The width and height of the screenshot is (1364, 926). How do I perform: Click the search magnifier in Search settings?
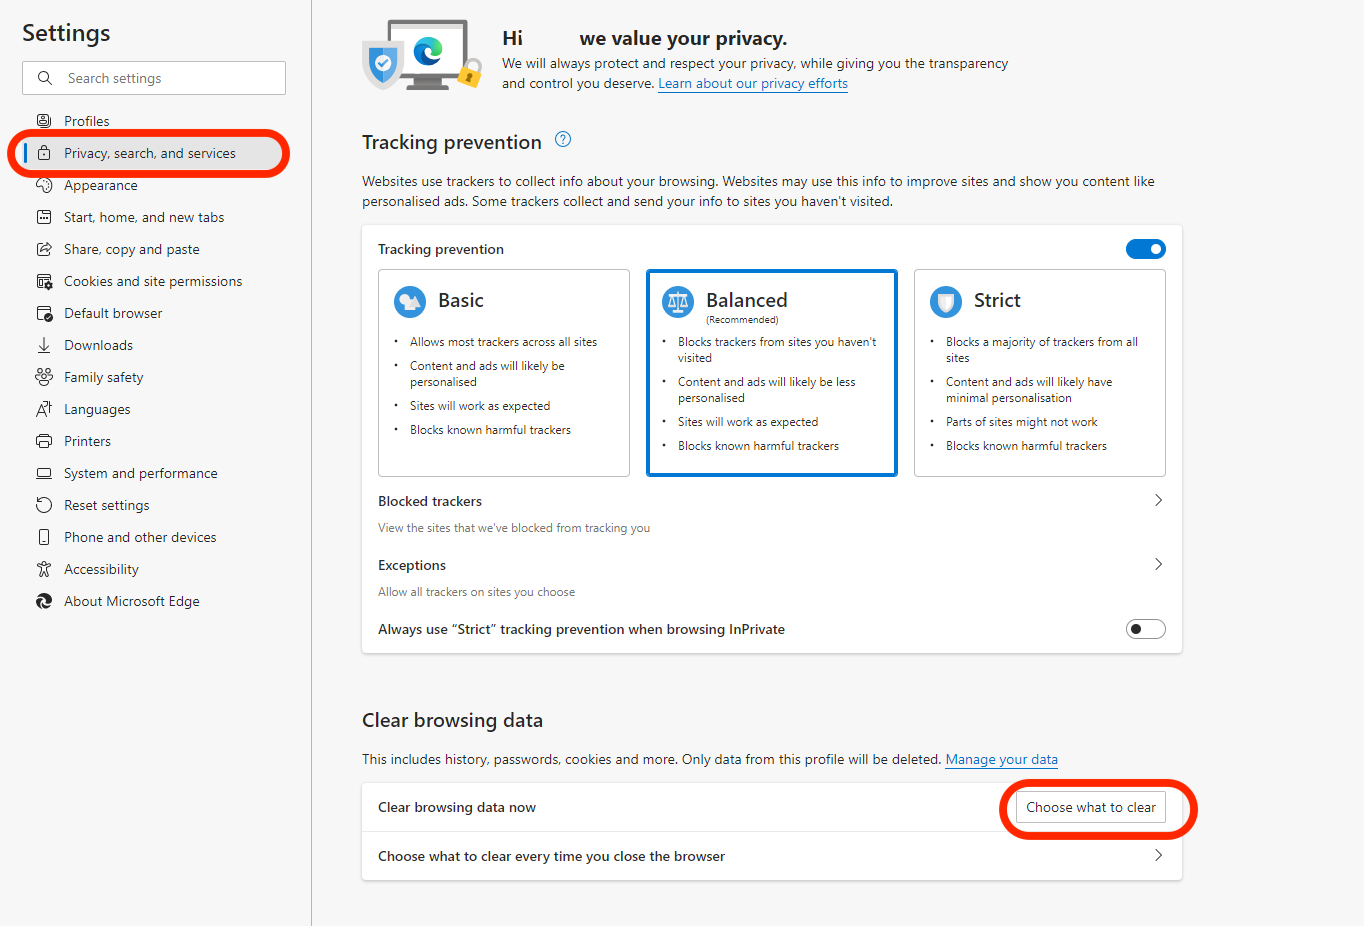click(x=44, y=78)
